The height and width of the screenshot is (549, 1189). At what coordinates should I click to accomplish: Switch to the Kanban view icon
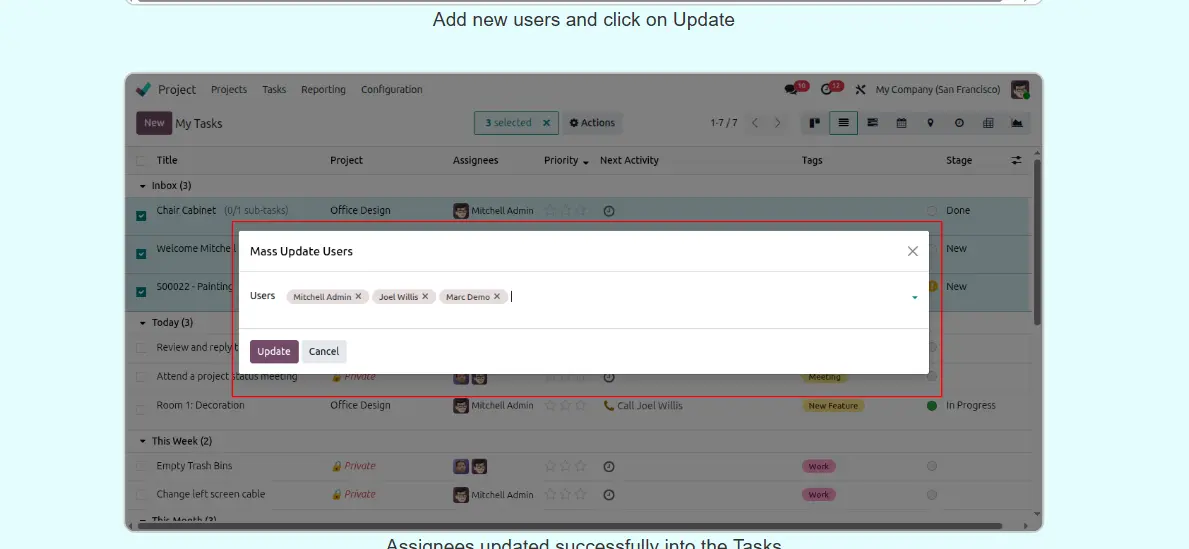(x=815, y=123)
